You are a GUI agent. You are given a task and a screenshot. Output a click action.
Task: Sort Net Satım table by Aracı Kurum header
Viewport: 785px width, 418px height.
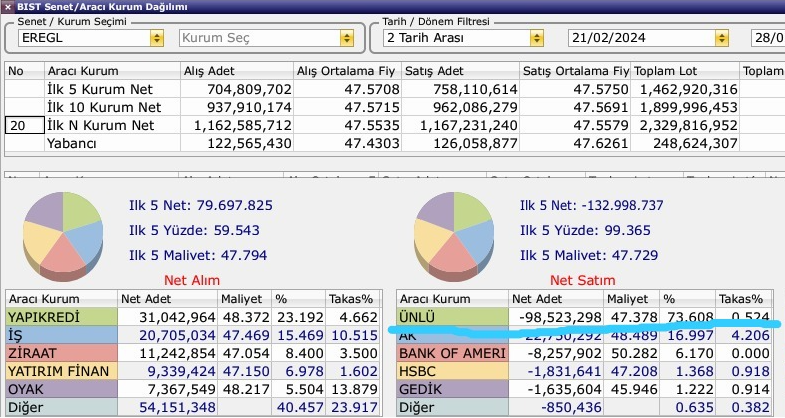453,299
